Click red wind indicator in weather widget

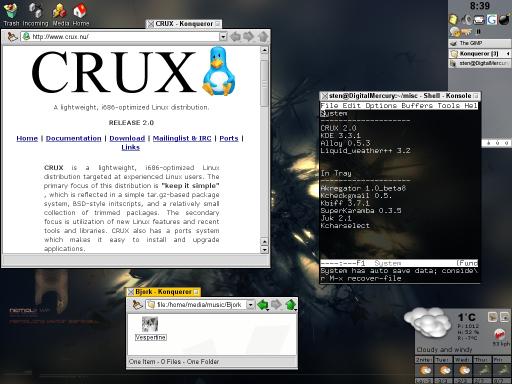coord(499,334)
